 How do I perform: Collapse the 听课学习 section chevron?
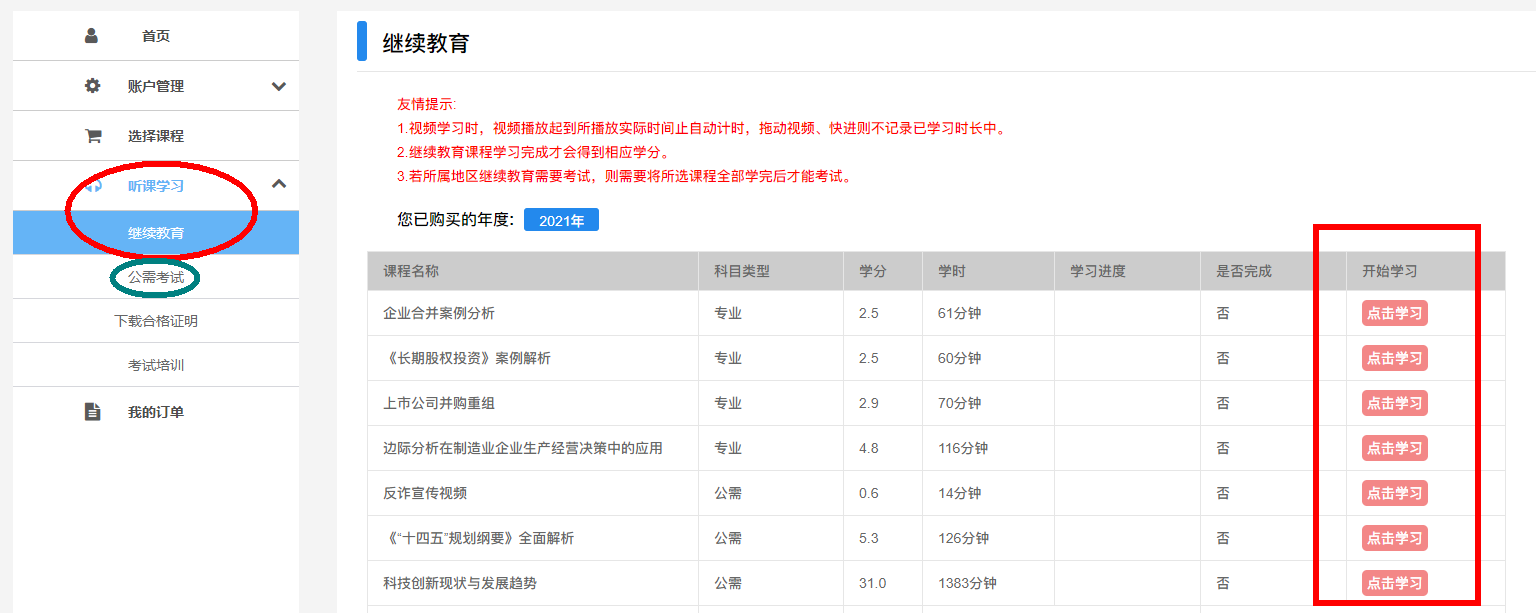point(279,184)
